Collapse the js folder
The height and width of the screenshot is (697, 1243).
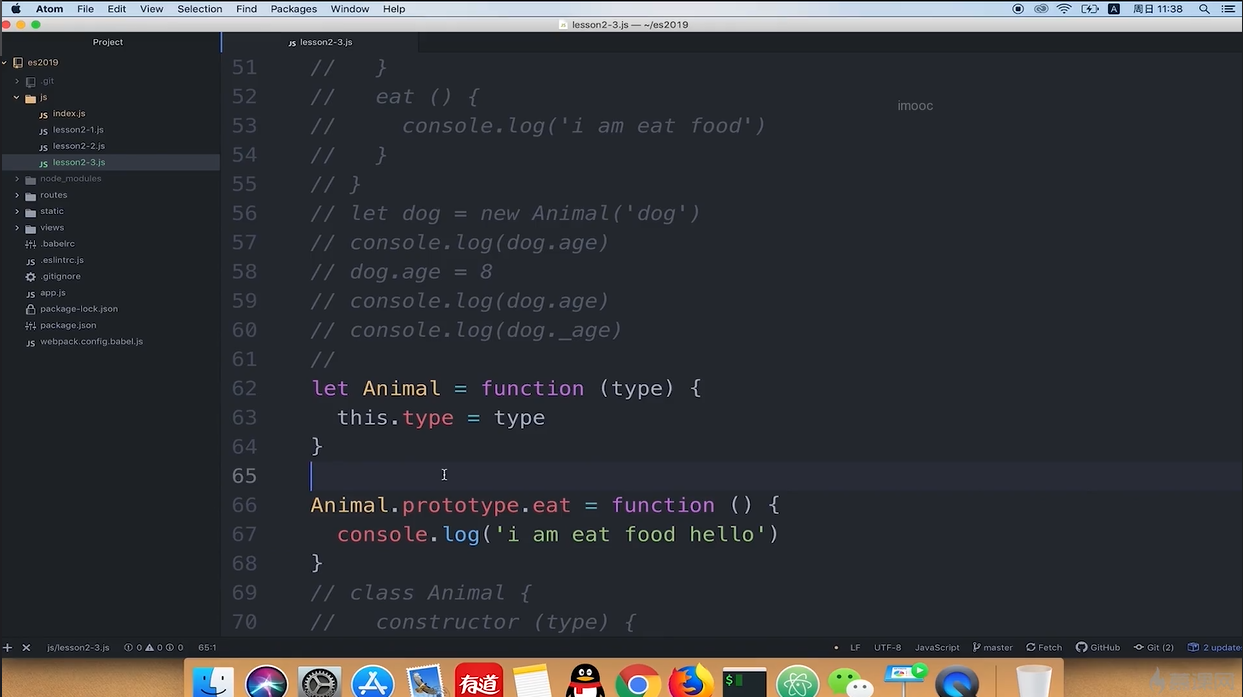pyautogui.click(x=17, y=98)
